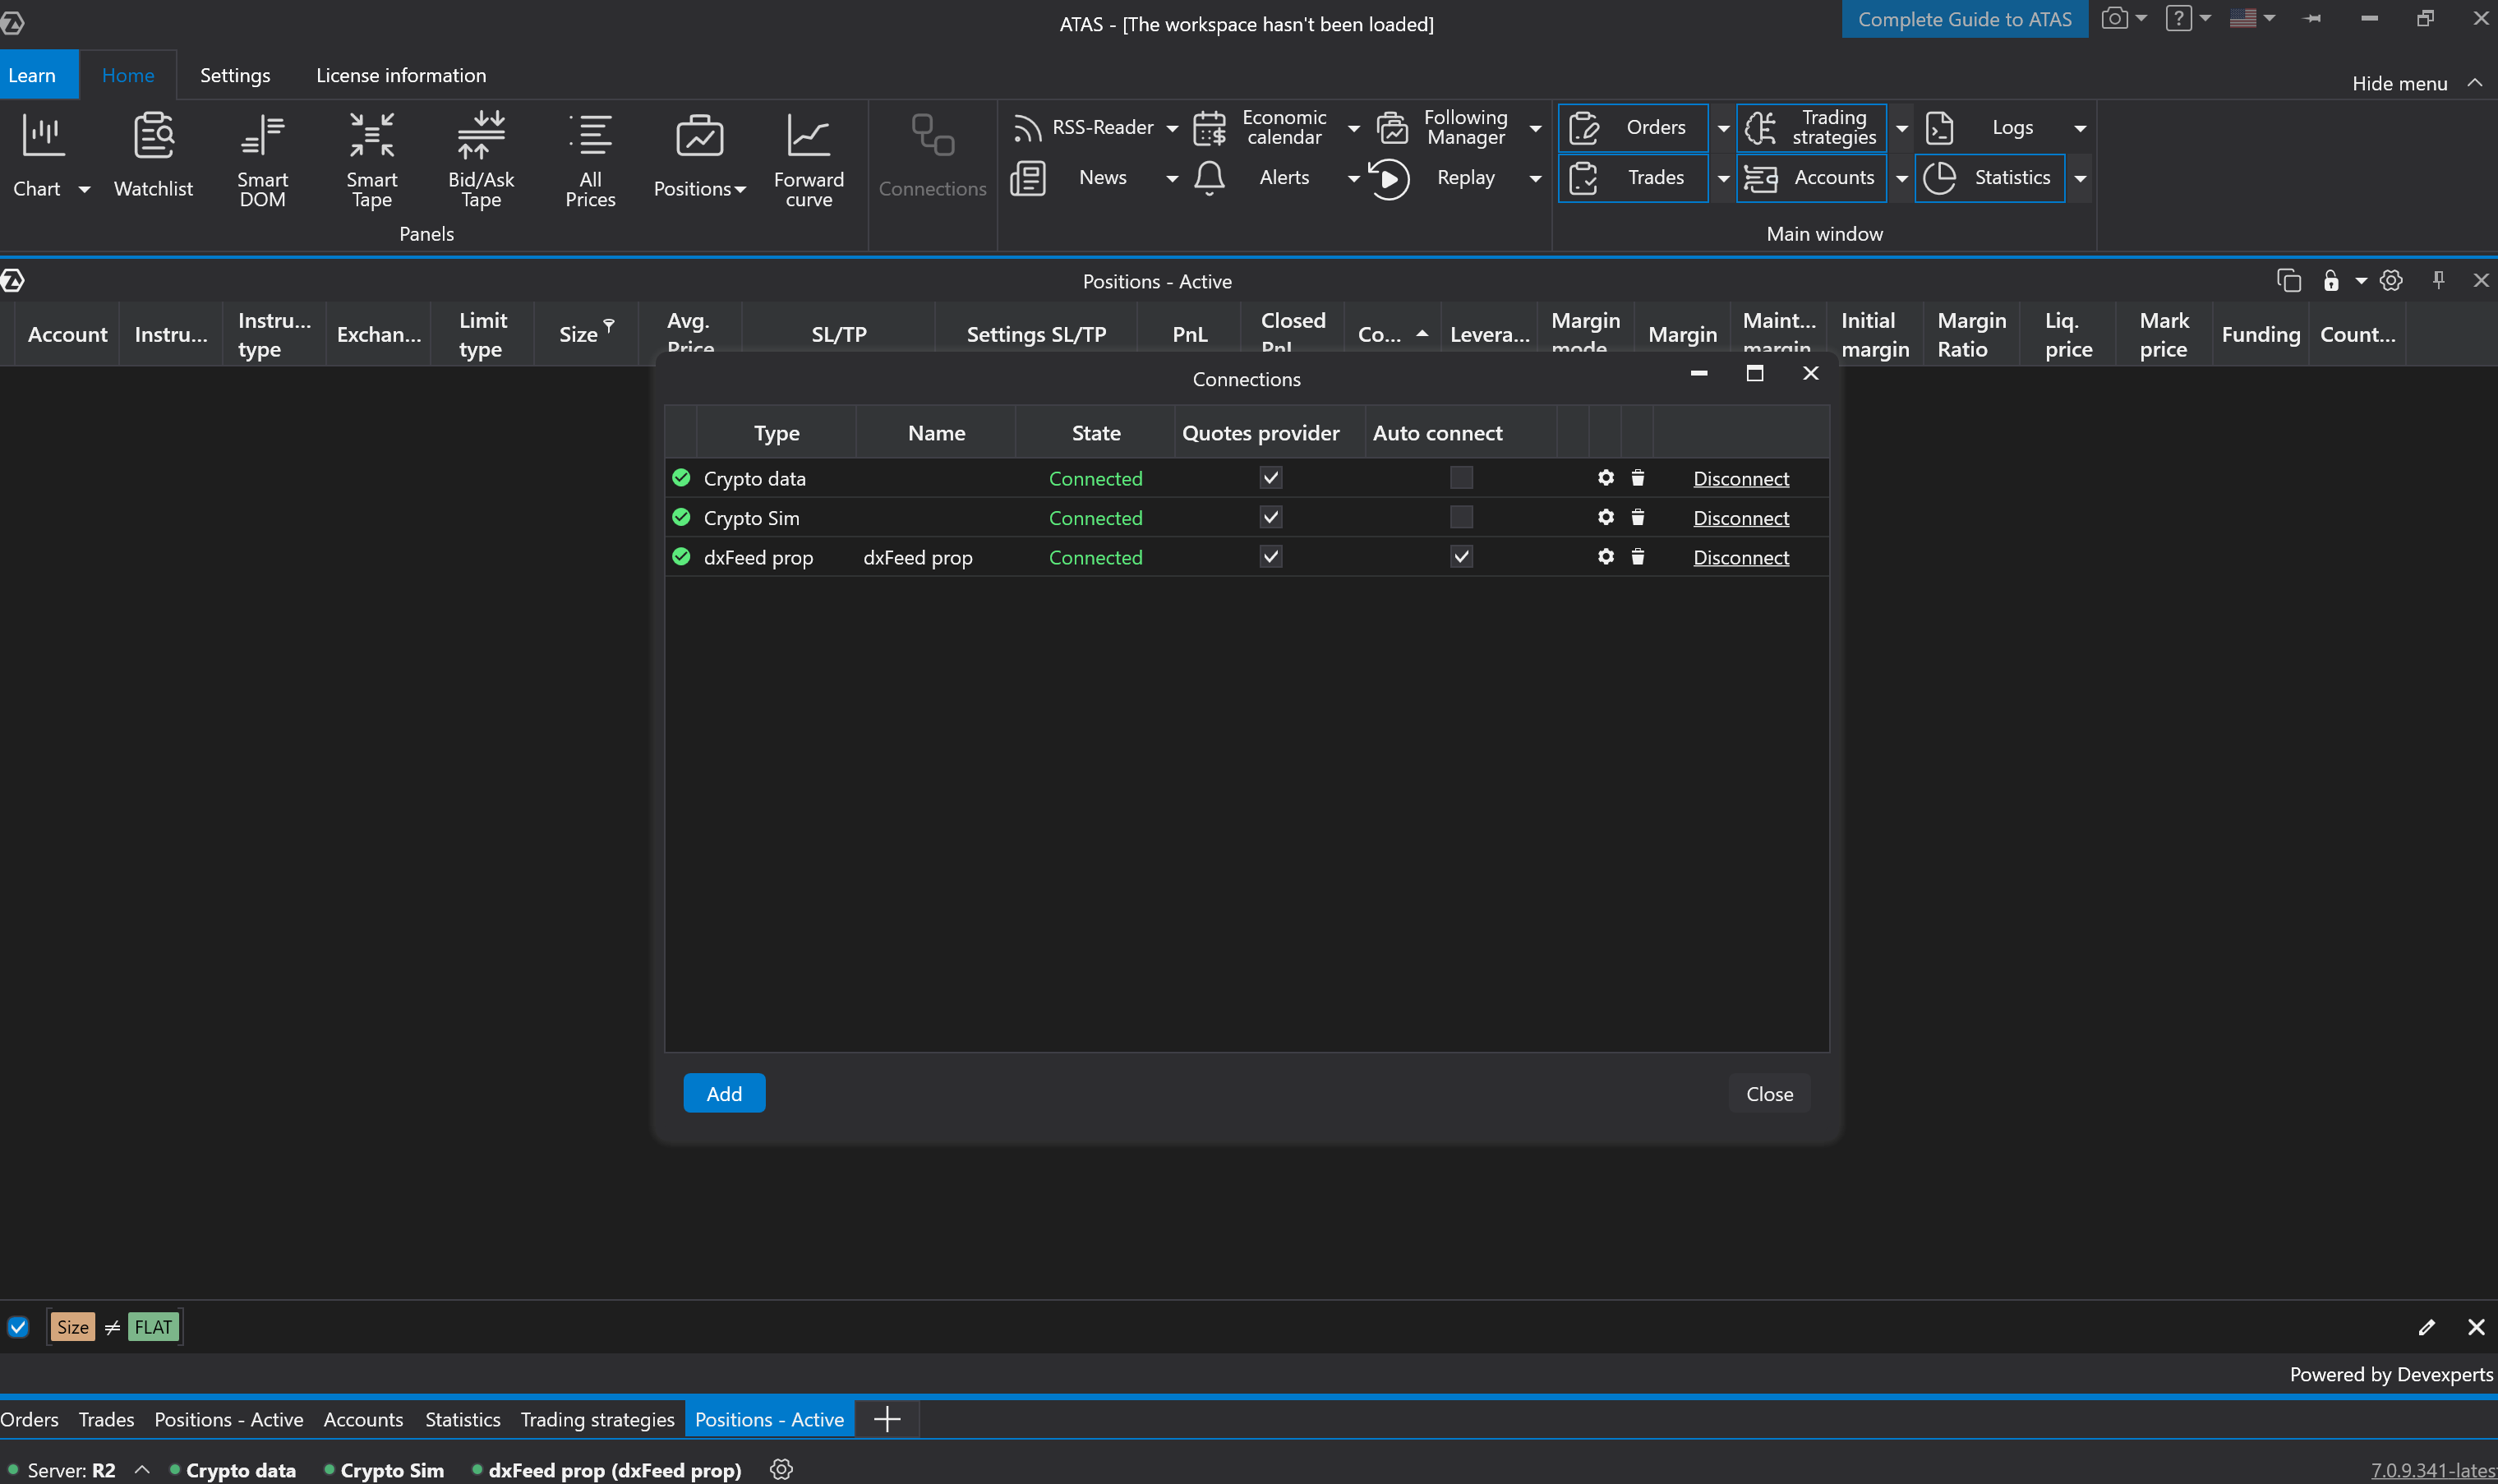
Task: Enable Auto connect for Crypto data
Action: pyautogui.click(x=1461, y=478)
